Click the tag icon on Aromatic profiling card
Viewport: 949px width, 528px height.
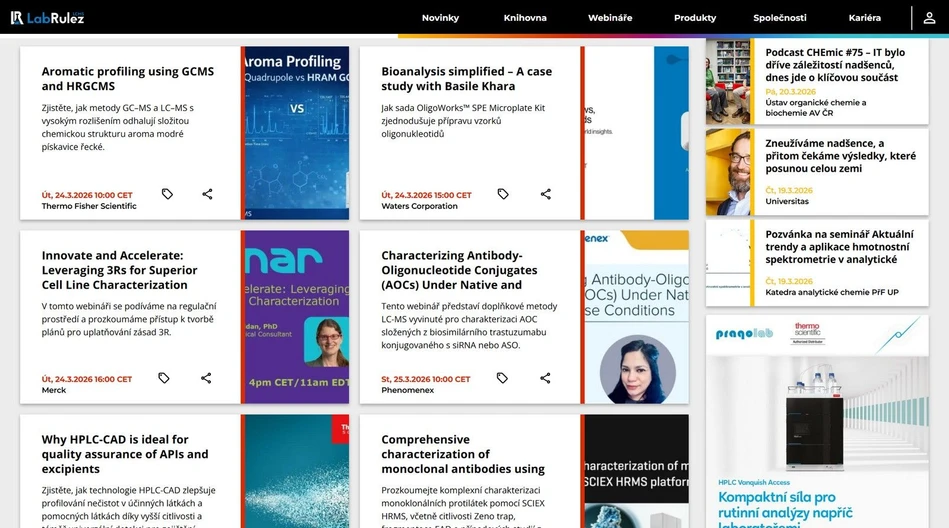click(x=167, y=194)
